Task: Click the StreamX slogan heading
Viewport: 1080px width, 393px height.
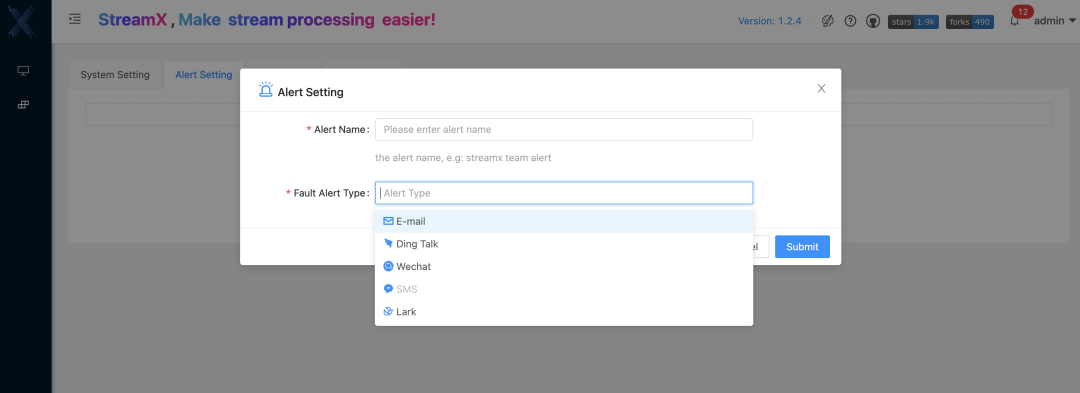Action: [267, 20]
